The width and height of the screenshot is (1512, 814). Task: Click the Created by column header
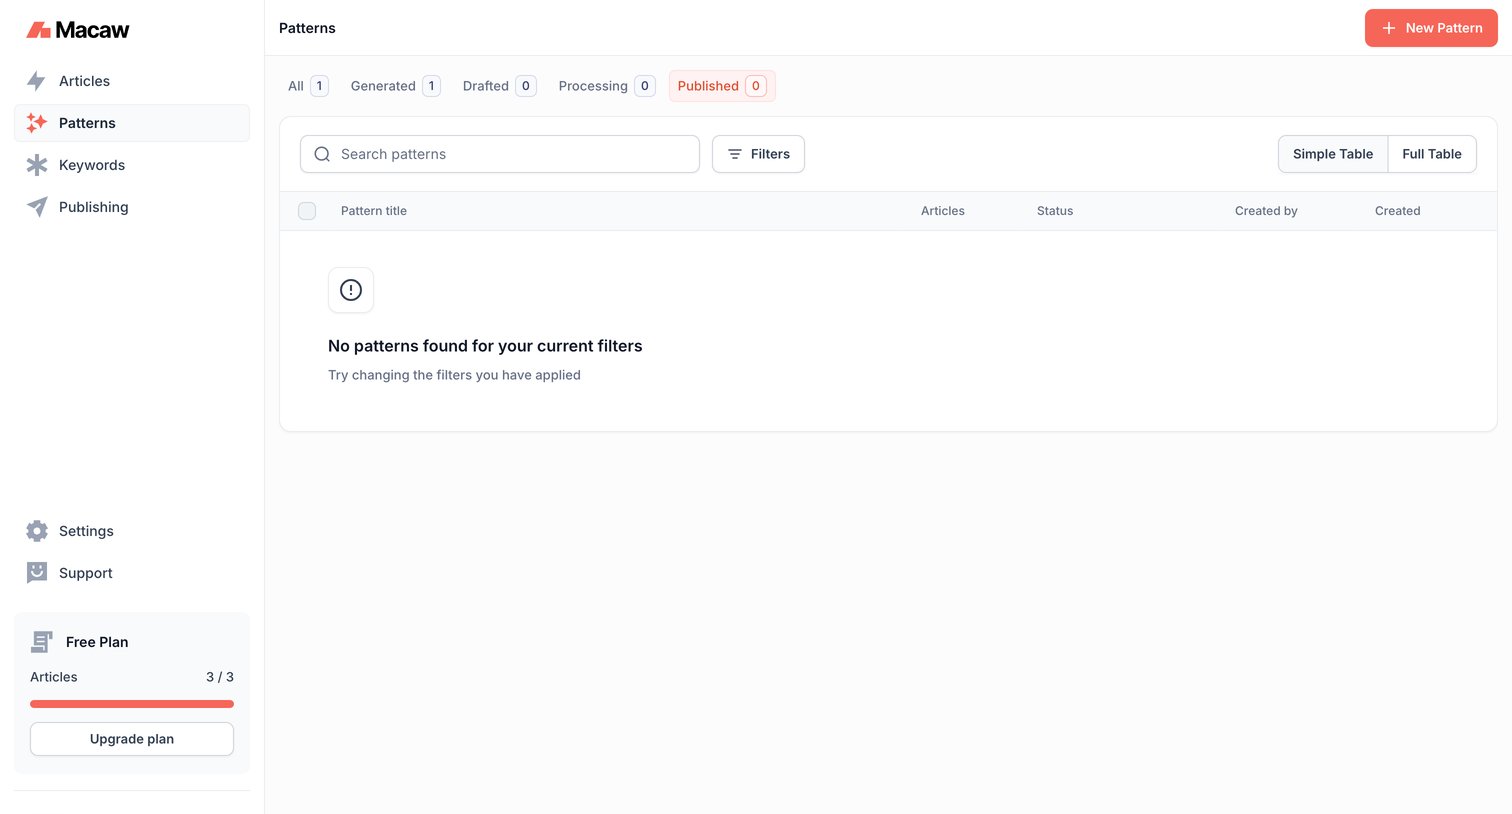(x=1266, y=211)
